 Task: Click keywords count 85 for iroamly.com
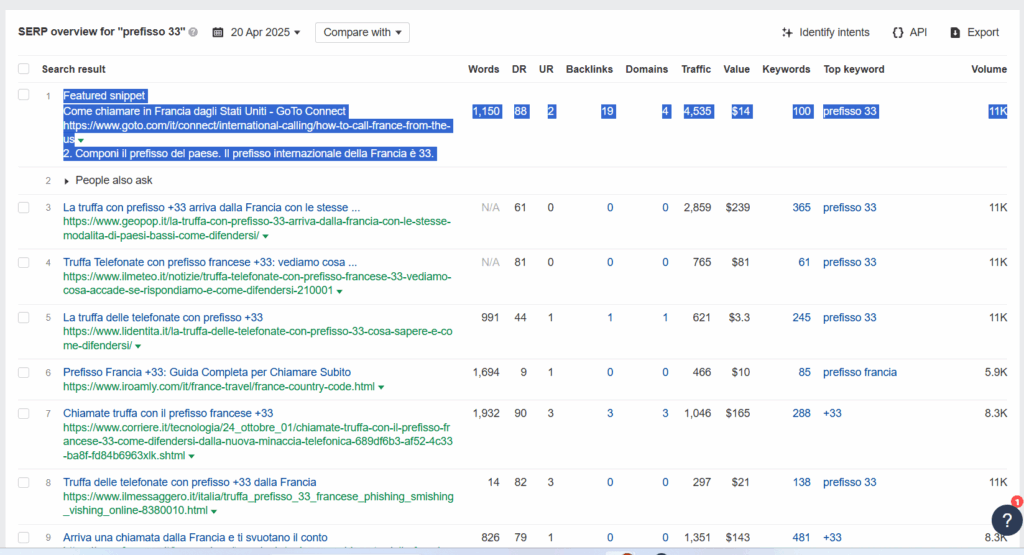point(805,372)
